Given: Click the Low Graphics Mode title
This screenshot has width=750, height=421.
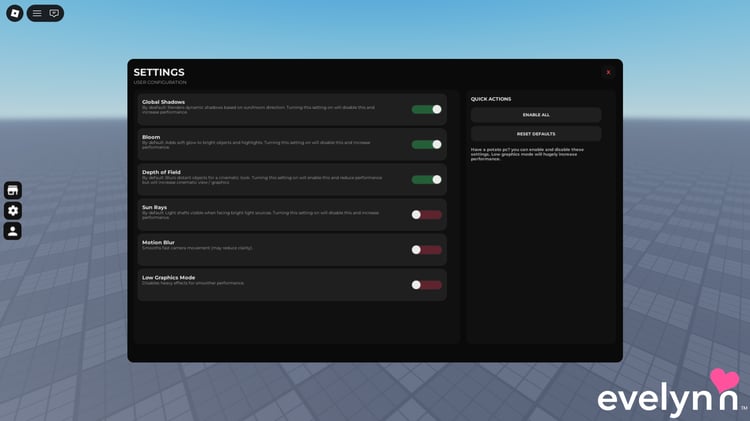Looking at the screenshot, I should (168, 277).
